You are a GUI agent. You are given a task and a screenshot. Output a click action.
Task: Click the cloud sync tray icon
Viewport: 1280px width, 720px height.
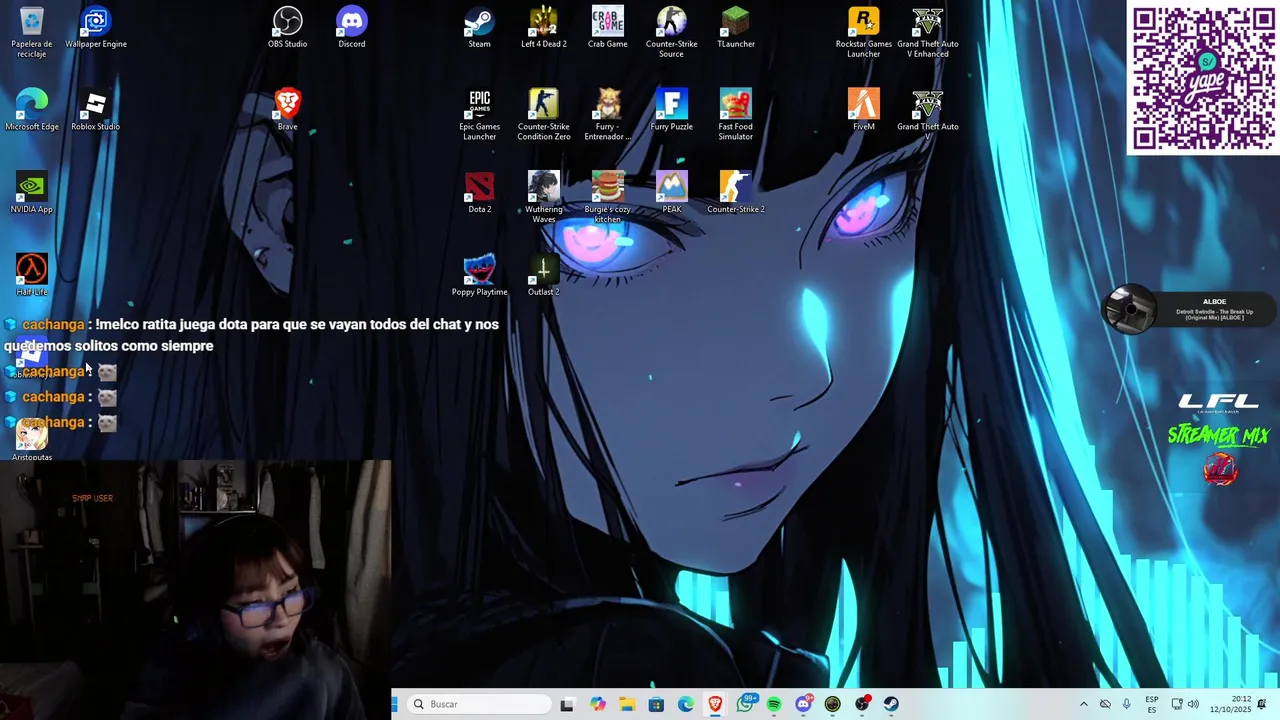(x=1105, y=704)
